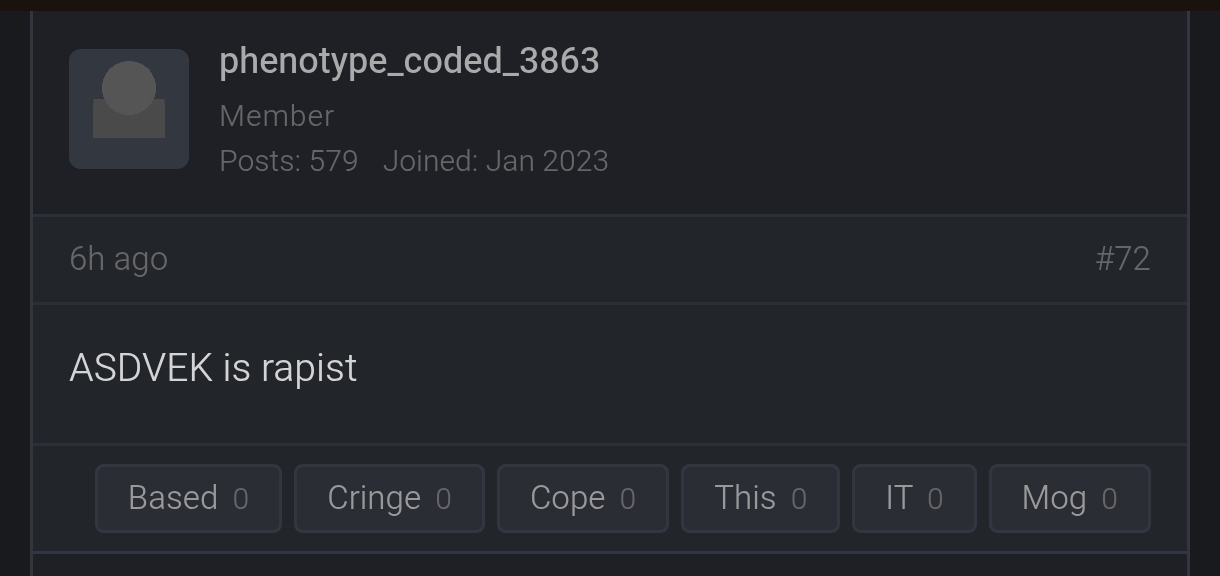The image size is (1220, 576).
Task: React with This to the post
Action: pos(759,497)
